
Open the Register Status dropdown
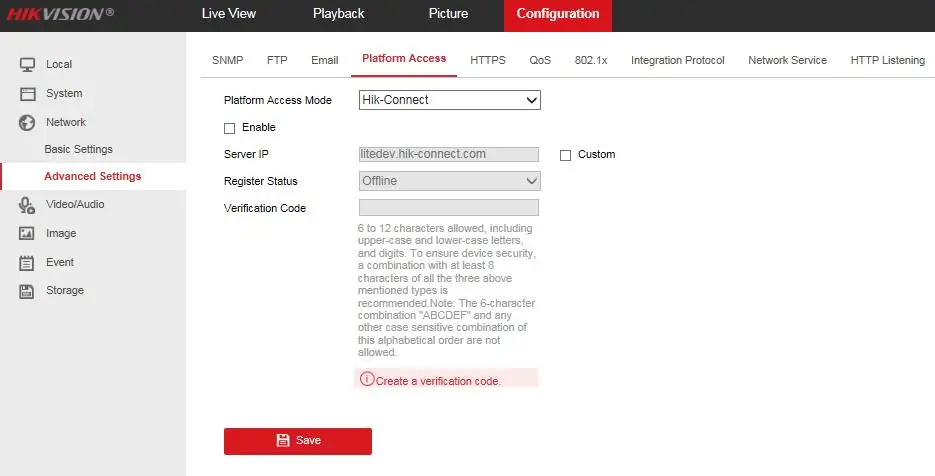tap(450, 181)
